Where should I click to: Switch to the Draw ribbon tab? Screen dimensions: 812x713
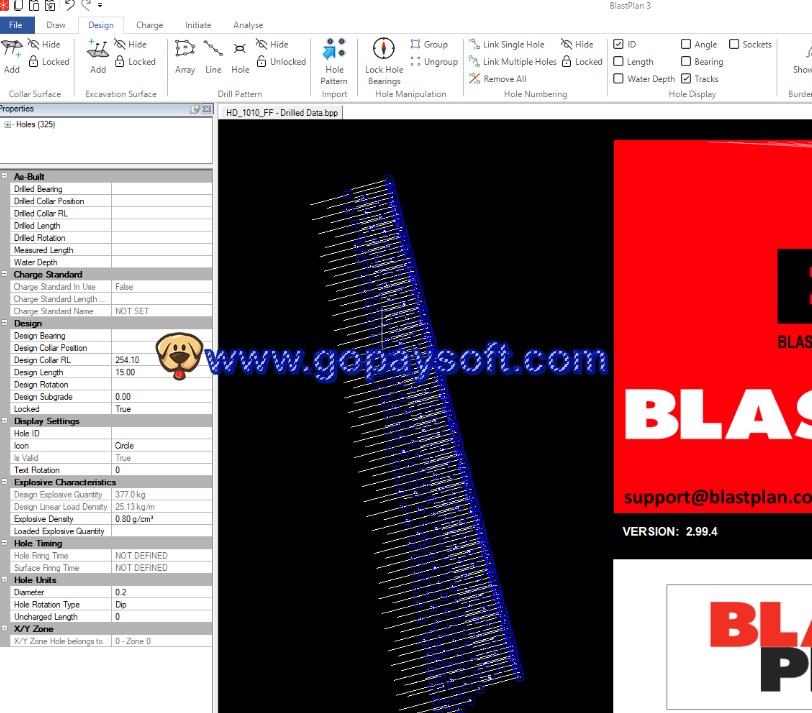tap(56, 25)
